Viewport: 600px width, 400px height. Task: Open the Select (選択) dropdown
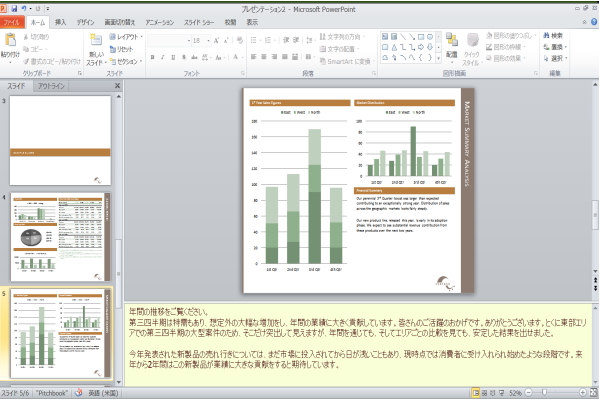click(555, 58)
